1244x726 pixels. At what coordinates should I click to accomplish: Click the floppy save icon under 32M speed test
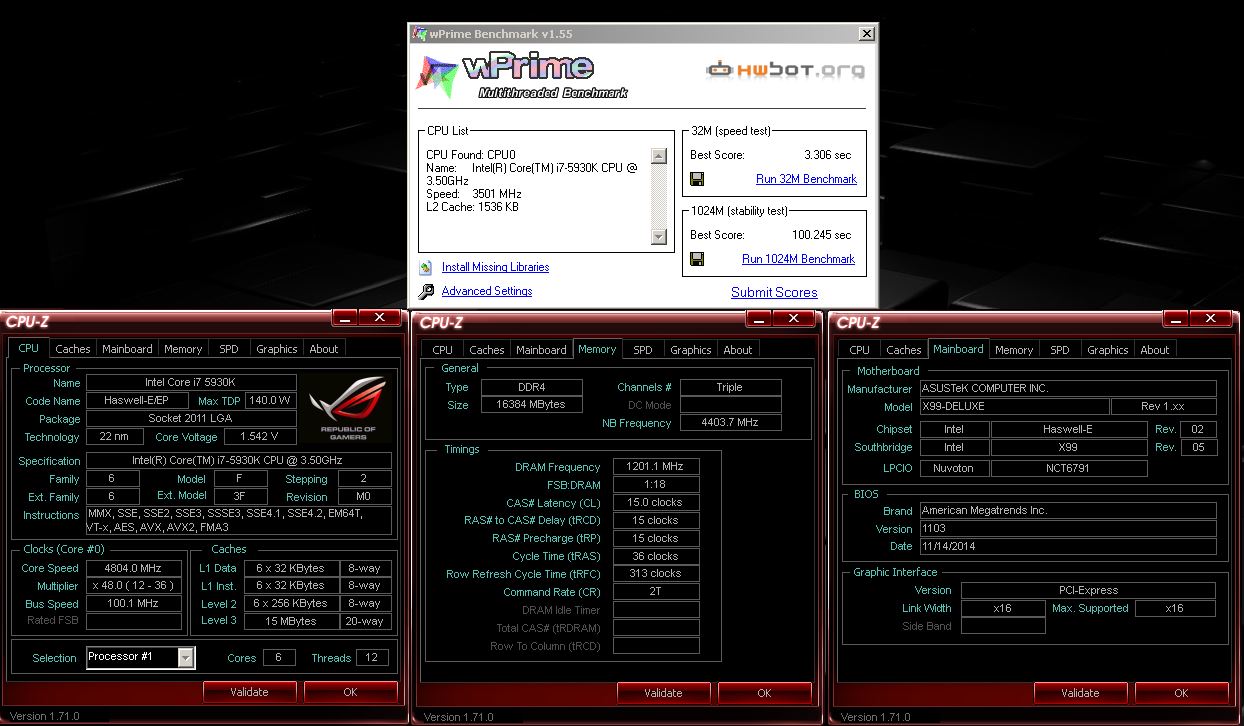(697, 179)
